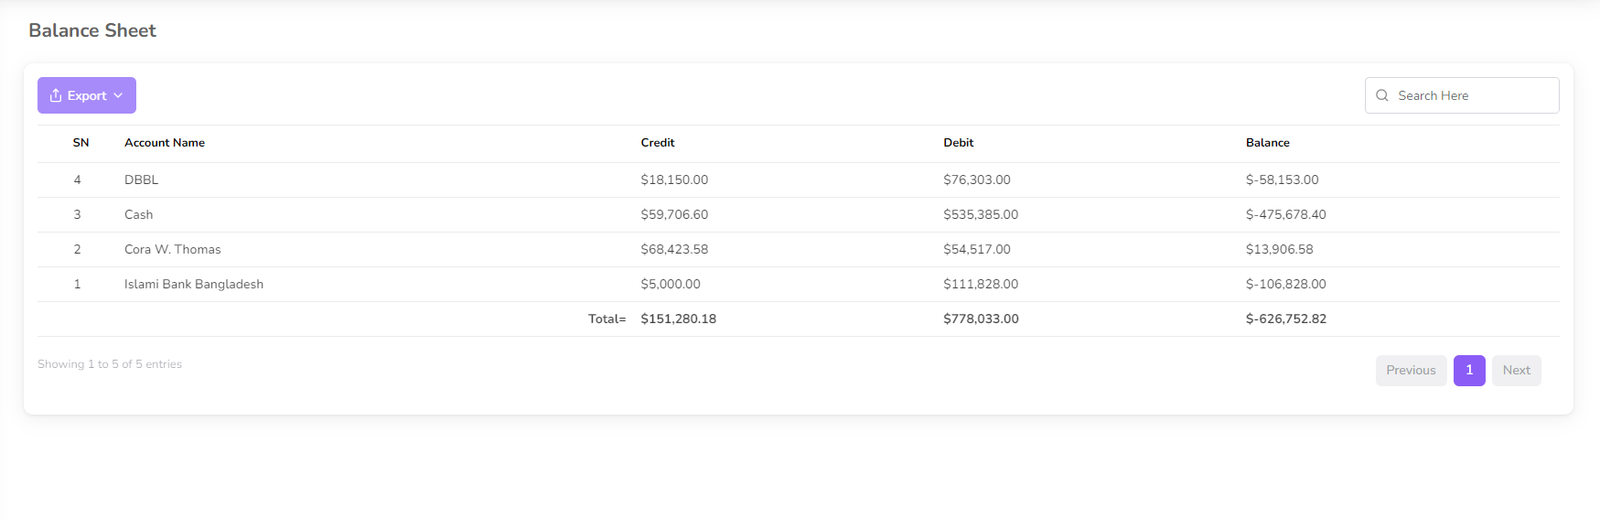Sort by SN column header
The image size is (1600, 520).
[x=81, y=143]
